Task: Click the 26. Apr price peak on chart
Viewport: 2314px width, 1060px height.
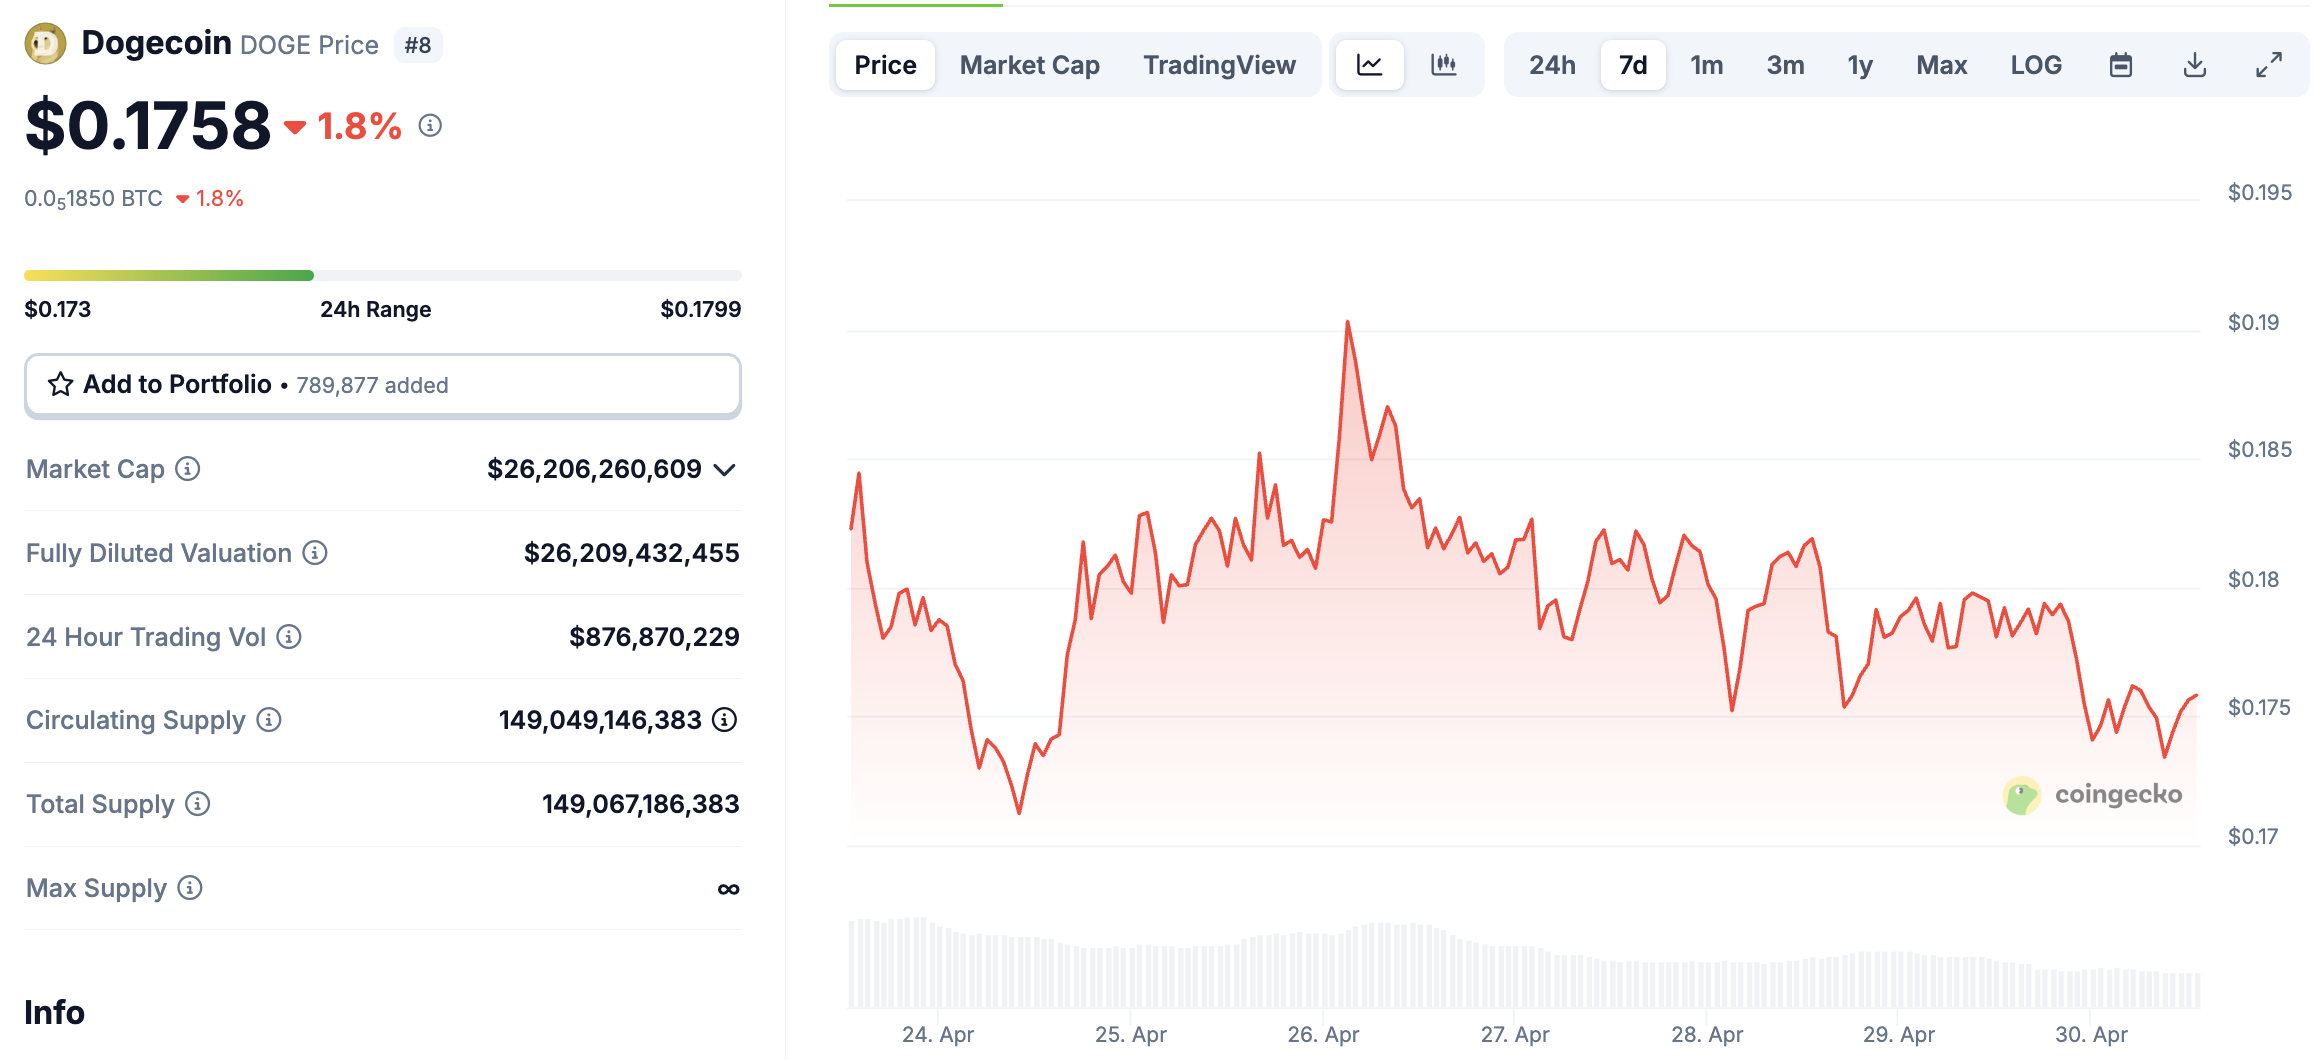Action: click(x=1348, y=322)
